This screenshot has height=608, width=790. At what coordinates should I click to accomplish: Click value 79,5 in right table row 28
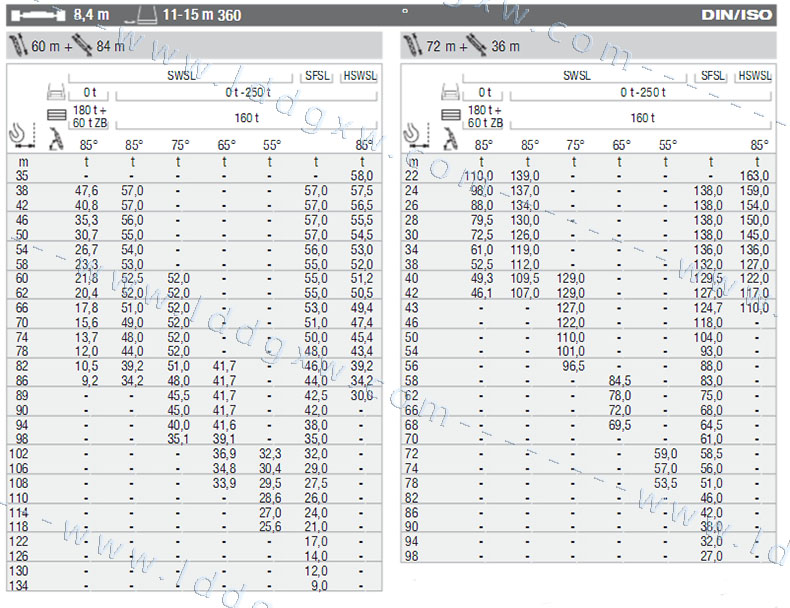coord(482,220)
